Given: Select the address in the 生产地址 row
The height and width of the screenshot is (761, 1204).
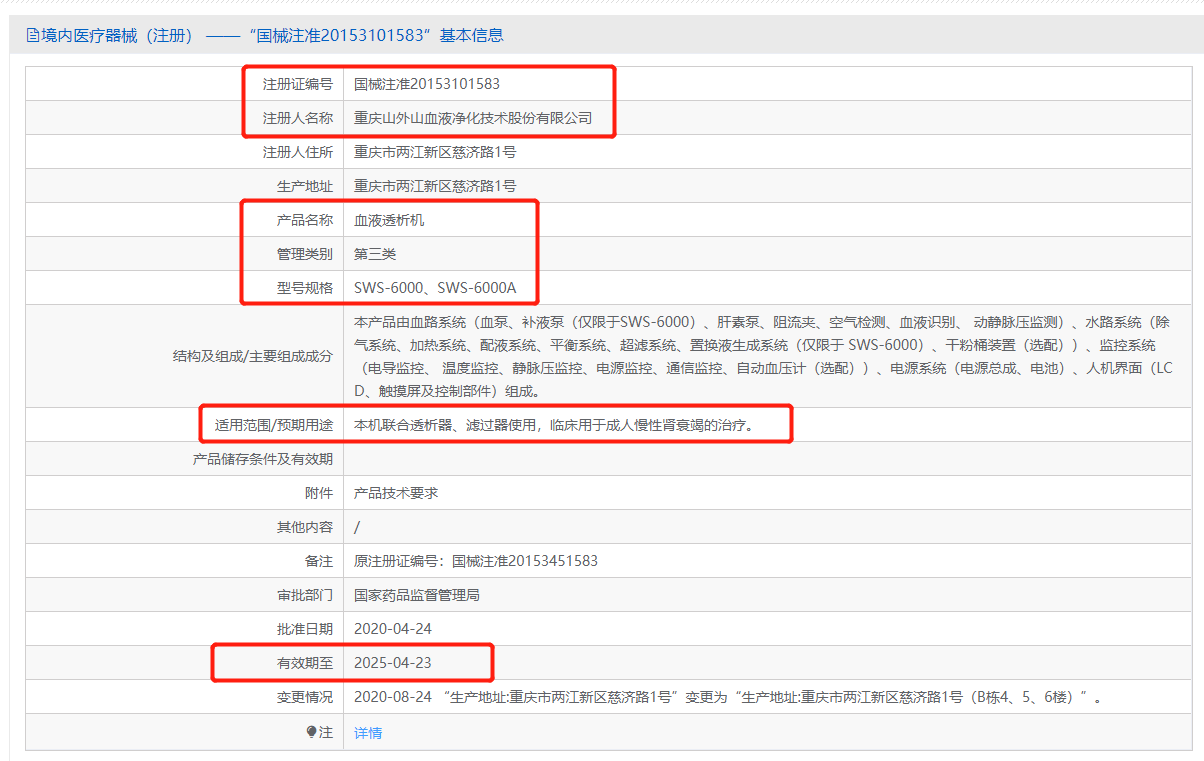Looking at the screenshot, I should pos(435,186).
